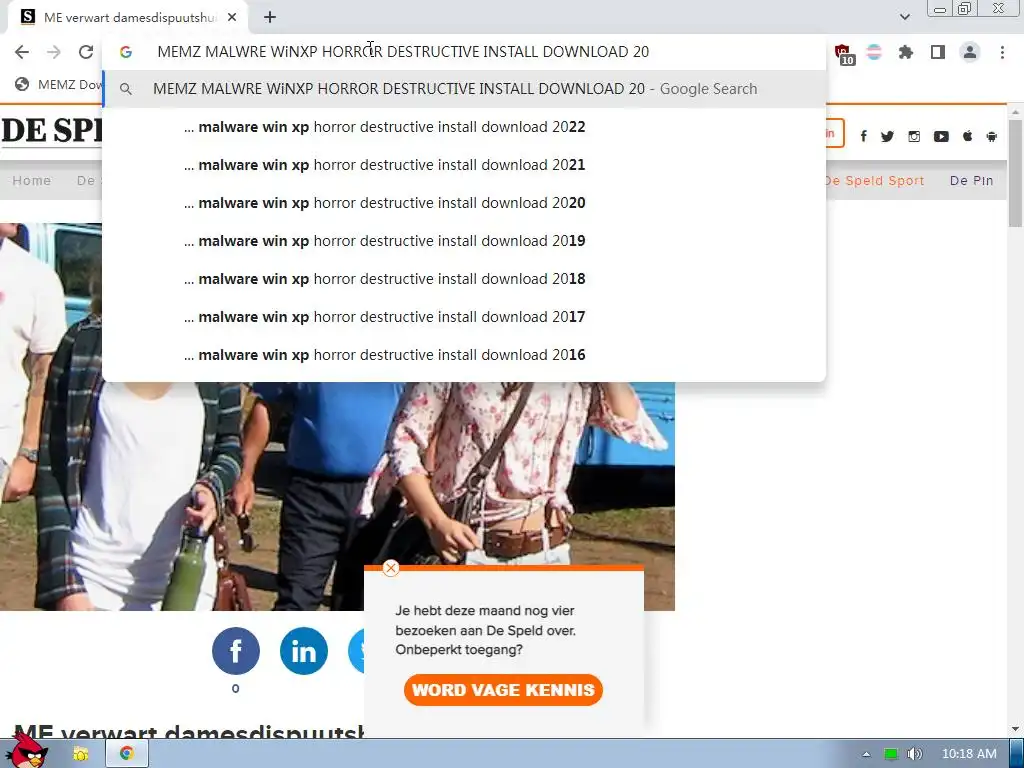Pick suggestion ending in download 2017

pos(464,317)
